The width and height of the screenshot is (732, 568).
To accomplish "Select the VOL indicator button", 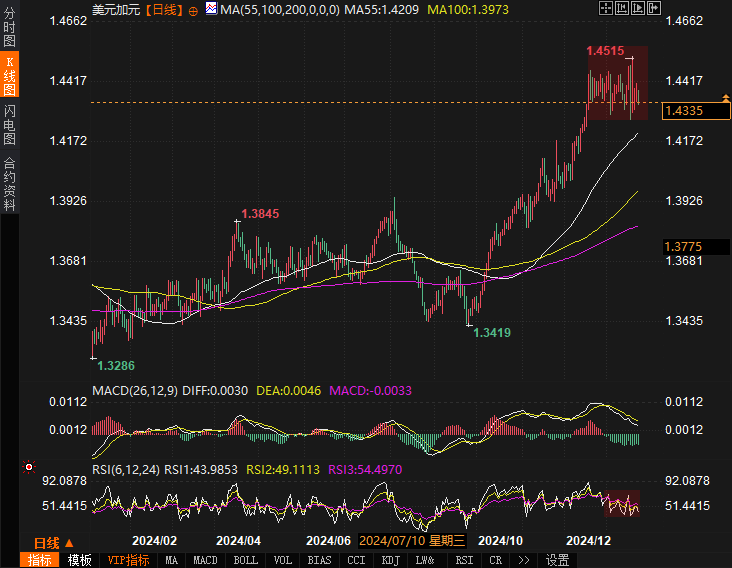I will pos(282,560).
